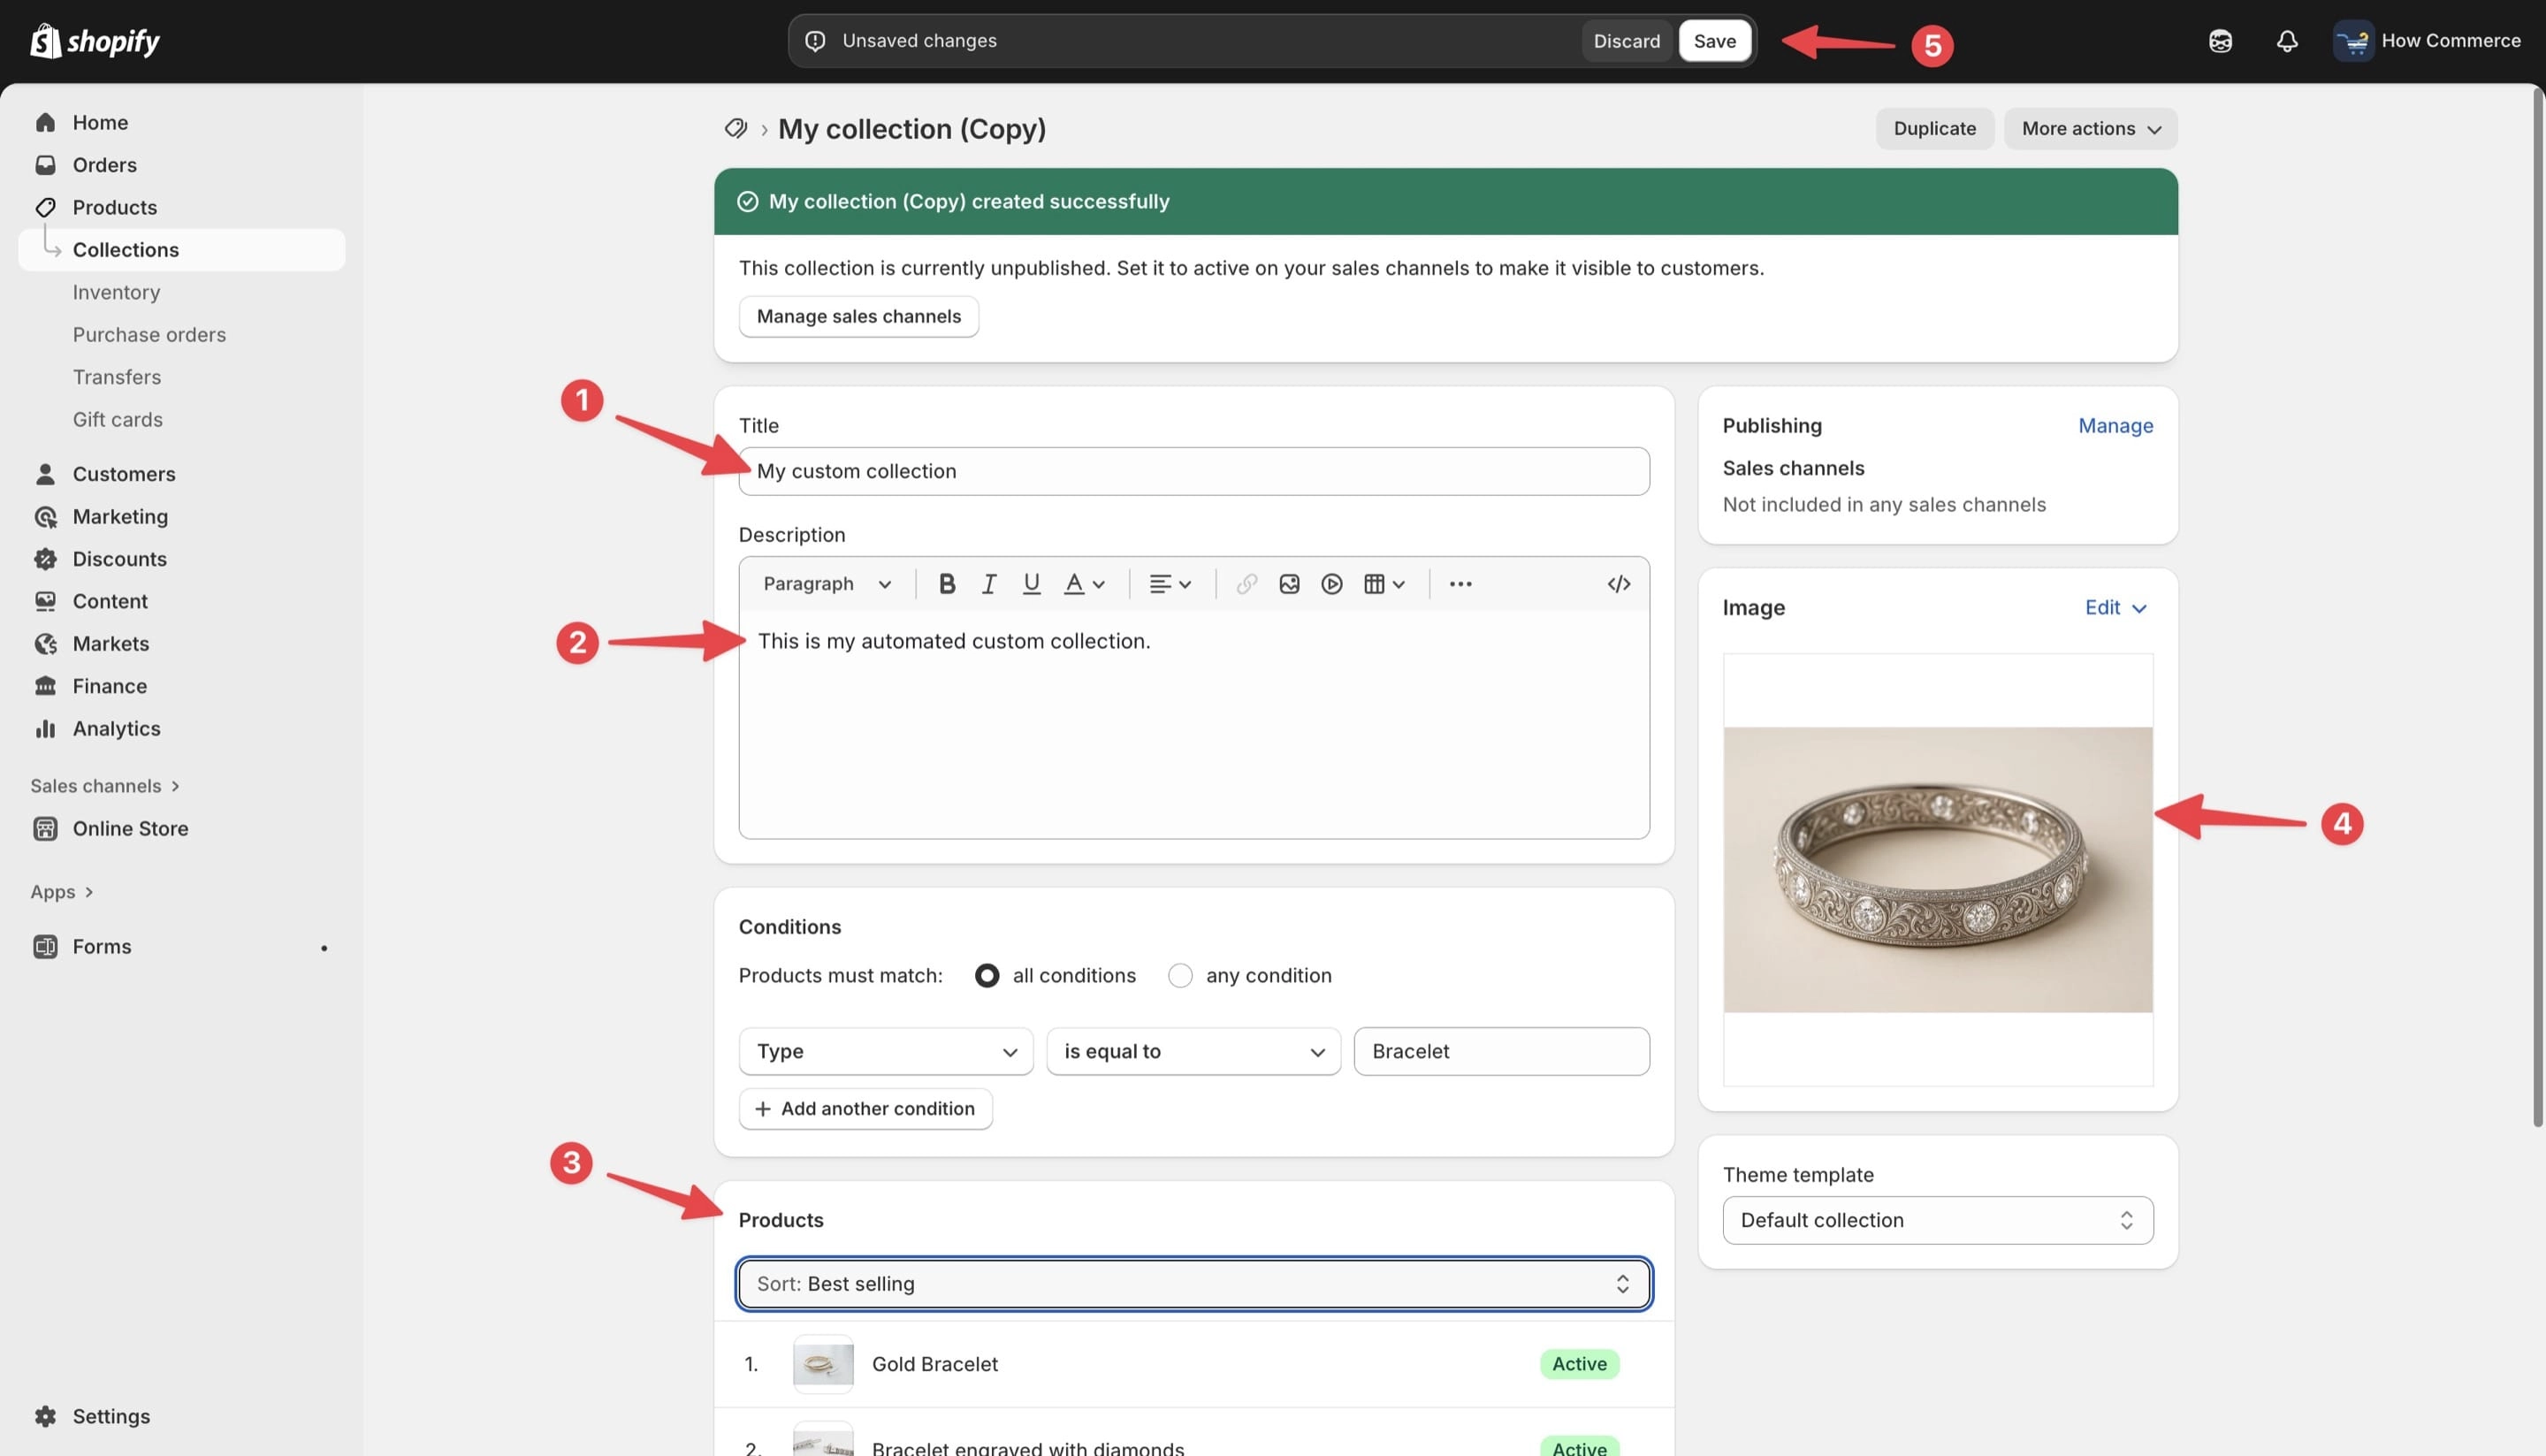Click the Bracelet condition value field

pyautogui.click(x=1501, y=1051)
